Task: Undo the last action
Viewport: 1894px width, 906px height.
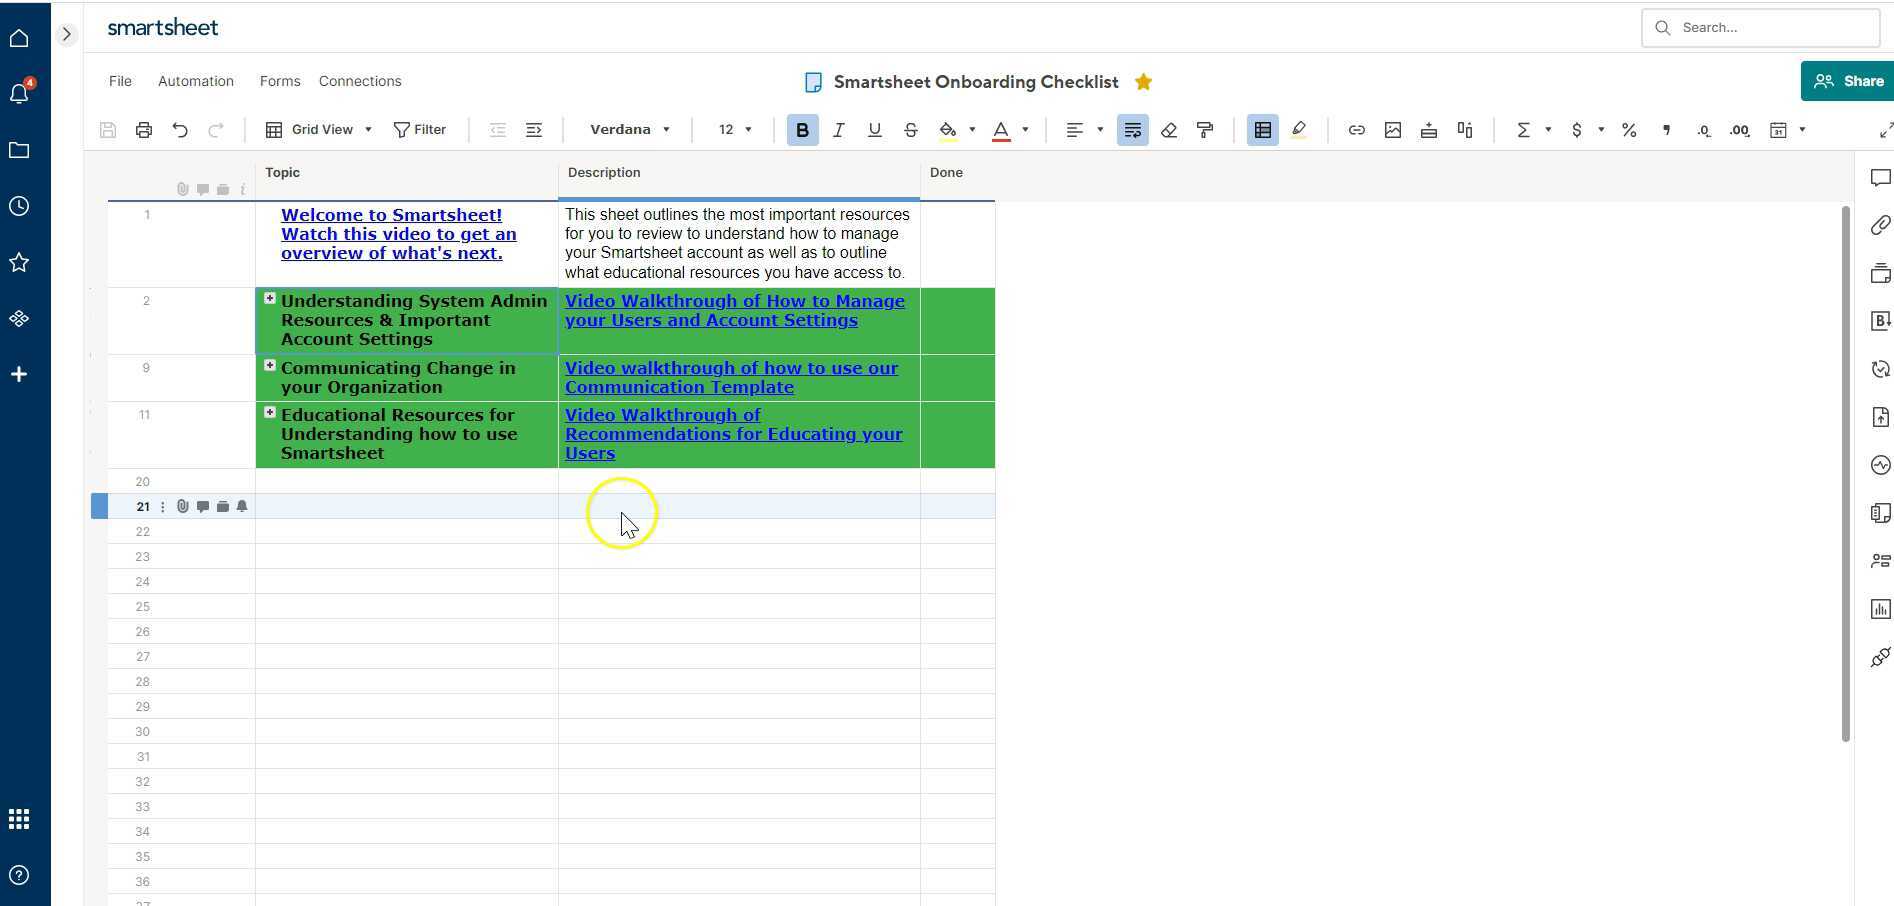Action: pos(180,129)
